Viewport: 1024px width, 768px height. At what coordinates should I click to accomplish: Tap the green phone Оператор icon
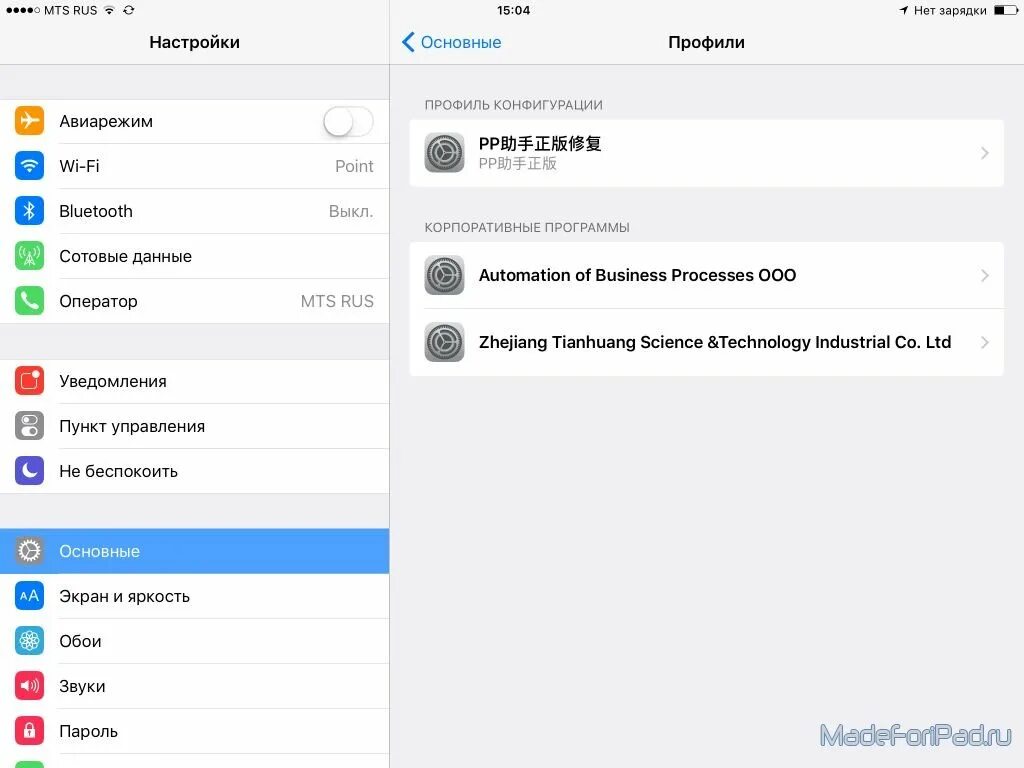pyautogui.click(x=29, y=301)
